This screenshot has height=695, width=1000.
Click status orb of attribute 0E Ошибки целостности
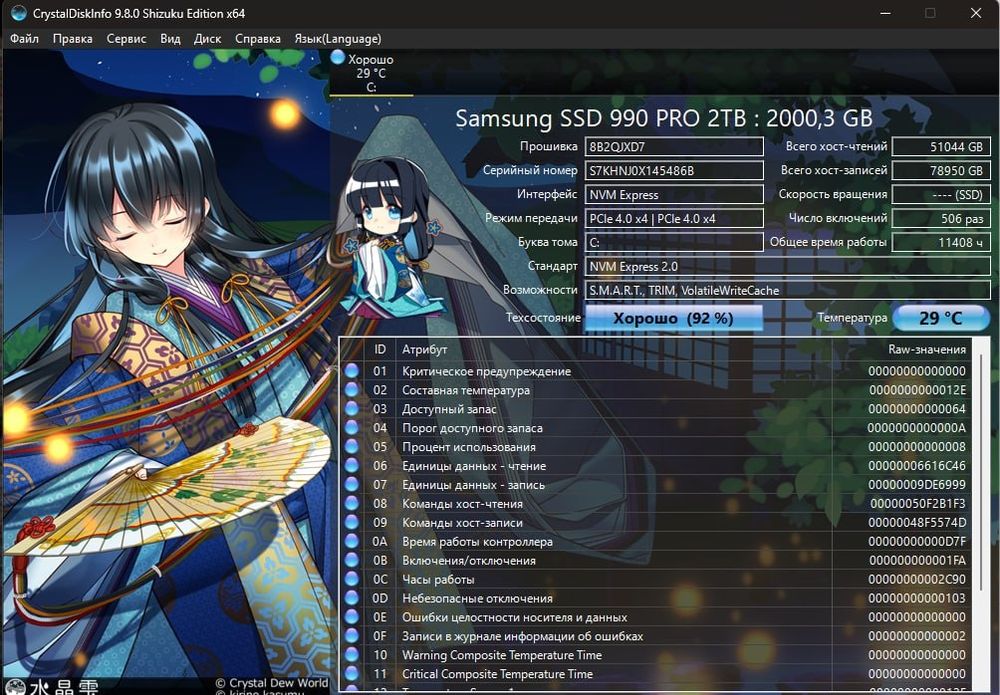coord(351,617)
